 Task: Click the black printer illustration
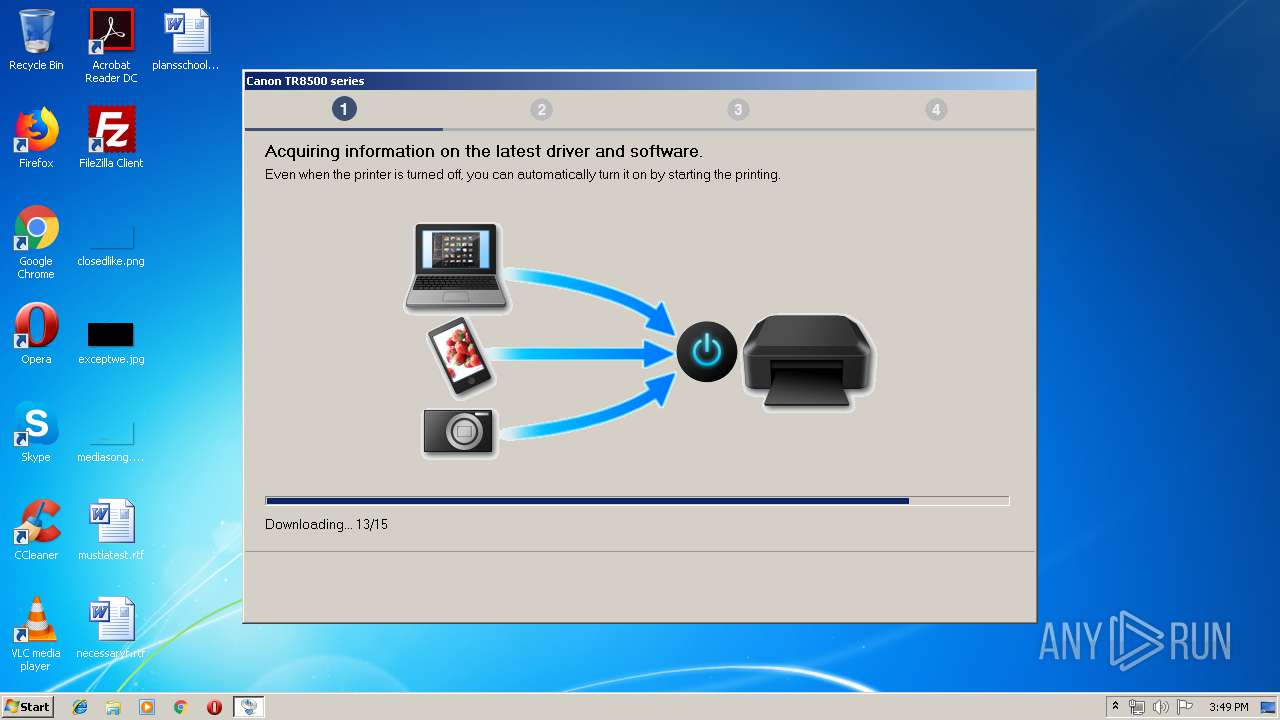[808, 362]
